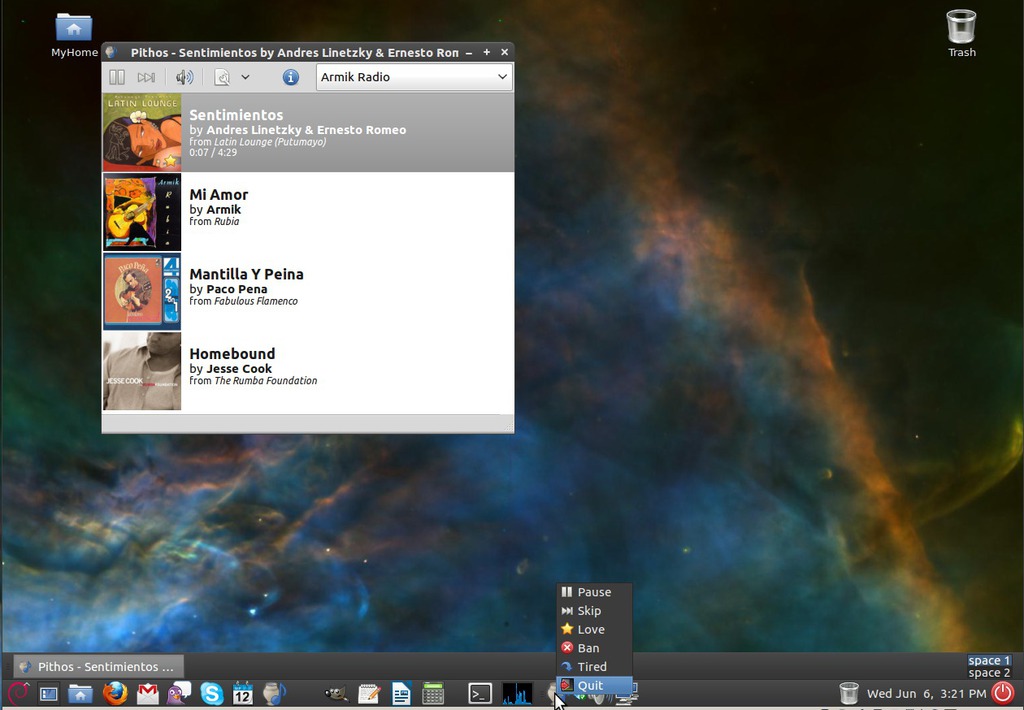The height and width of the screenshot is (710, 1024).
Task: Click the Pithos icon in window title bar
Action: pyautogui.click(x=111, y=52)
